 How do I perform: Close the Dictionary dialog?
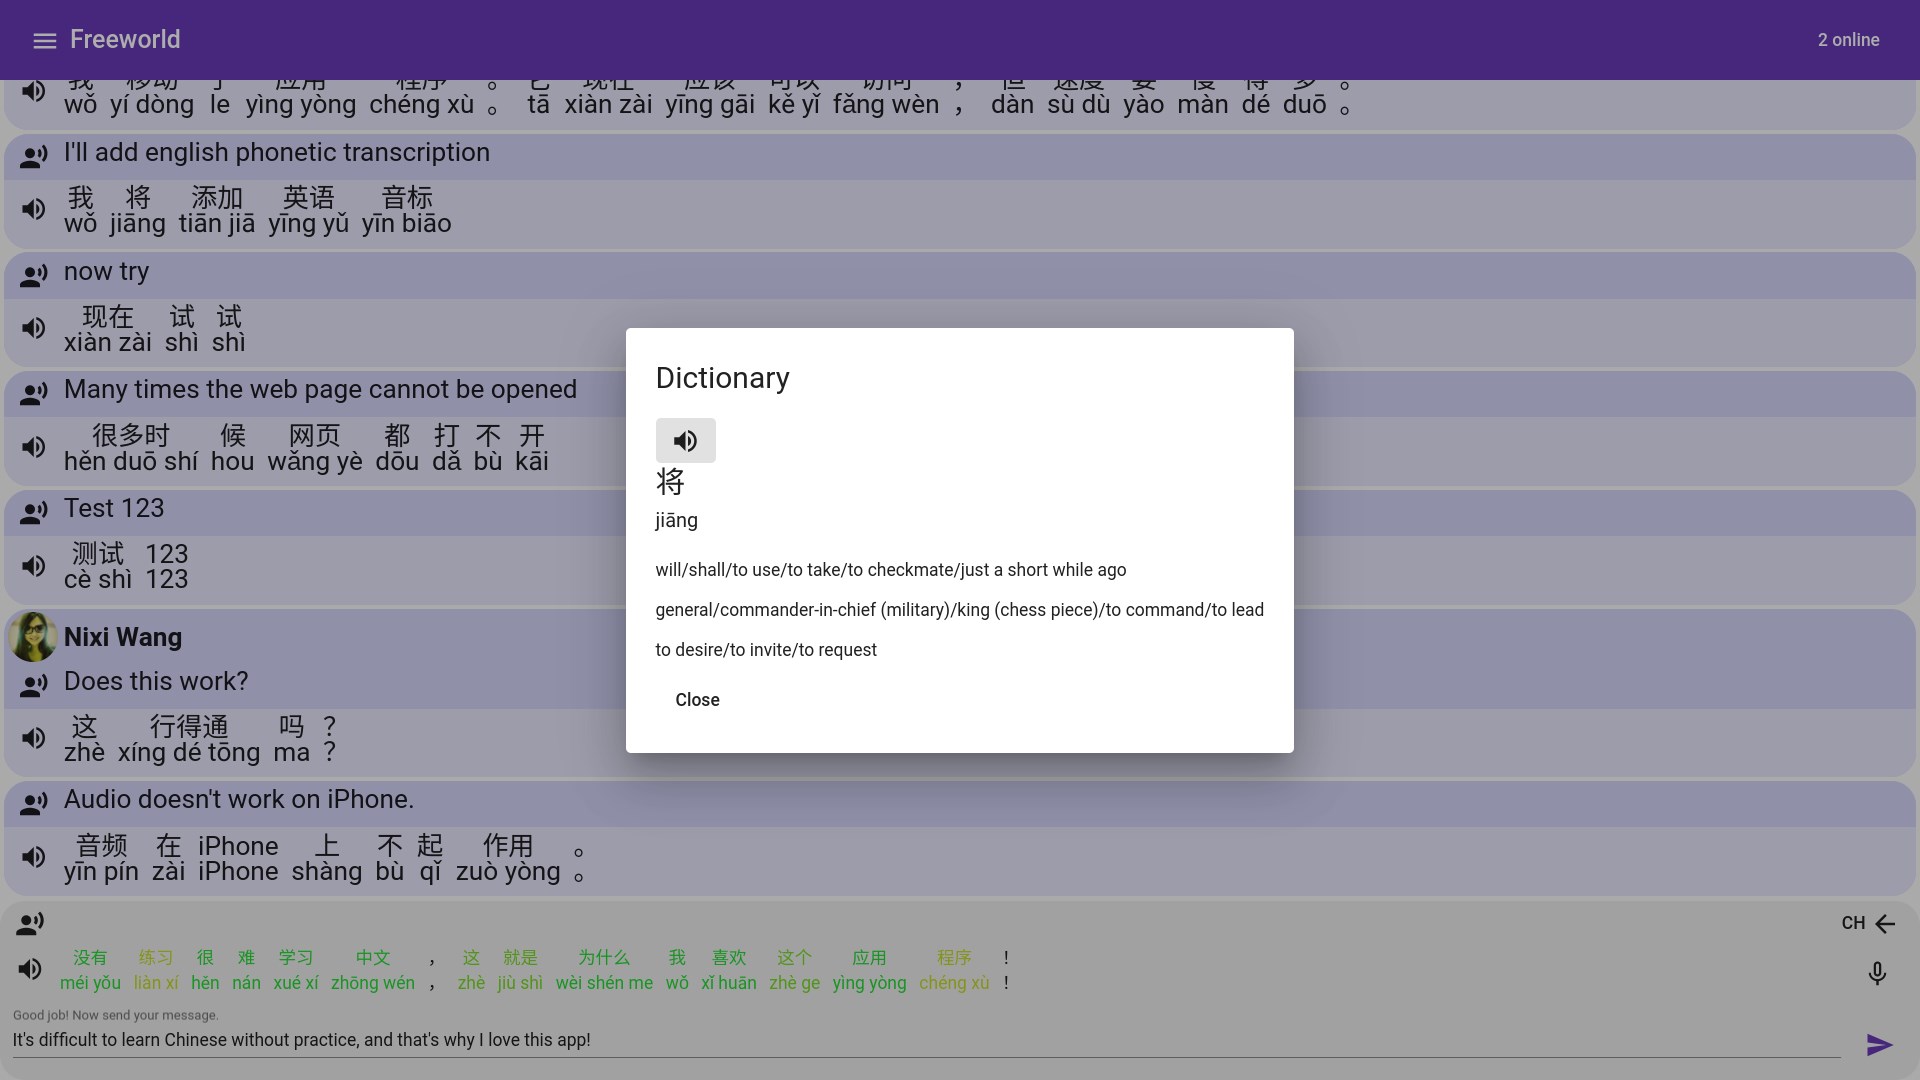tap(697, 700)
